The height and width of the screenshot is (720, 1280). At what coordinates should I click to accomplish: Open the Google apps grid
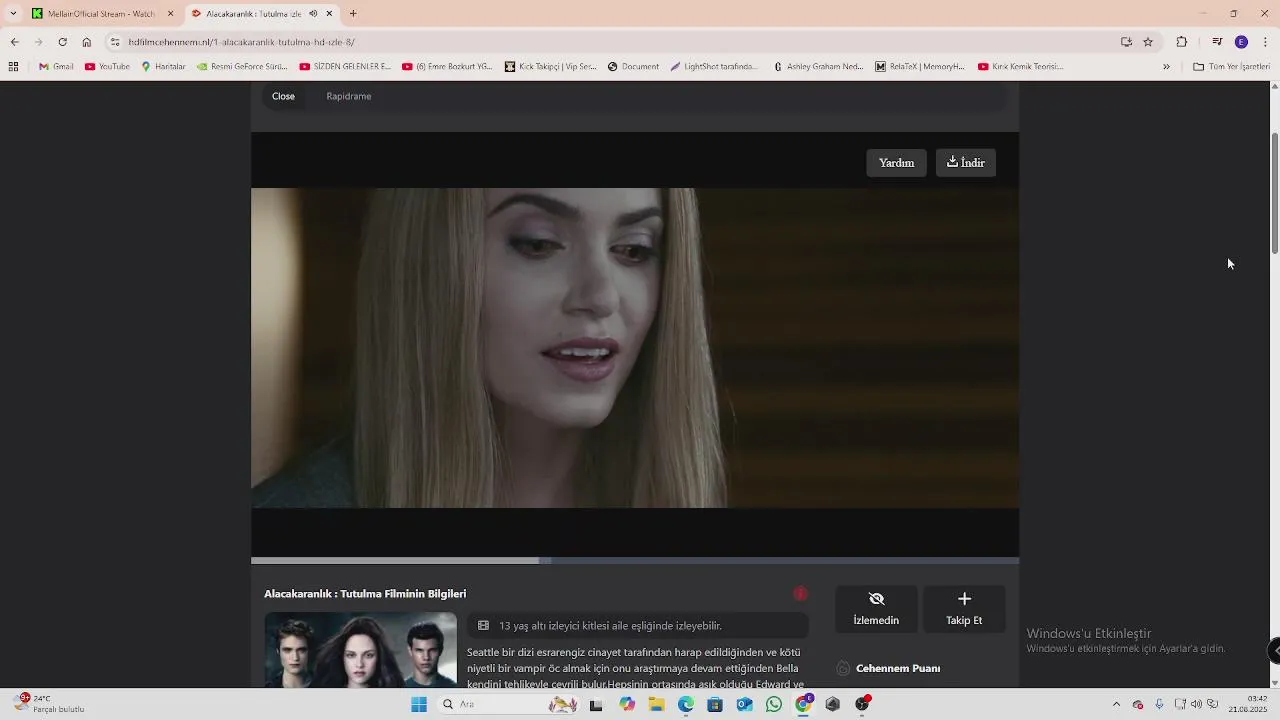13,67
